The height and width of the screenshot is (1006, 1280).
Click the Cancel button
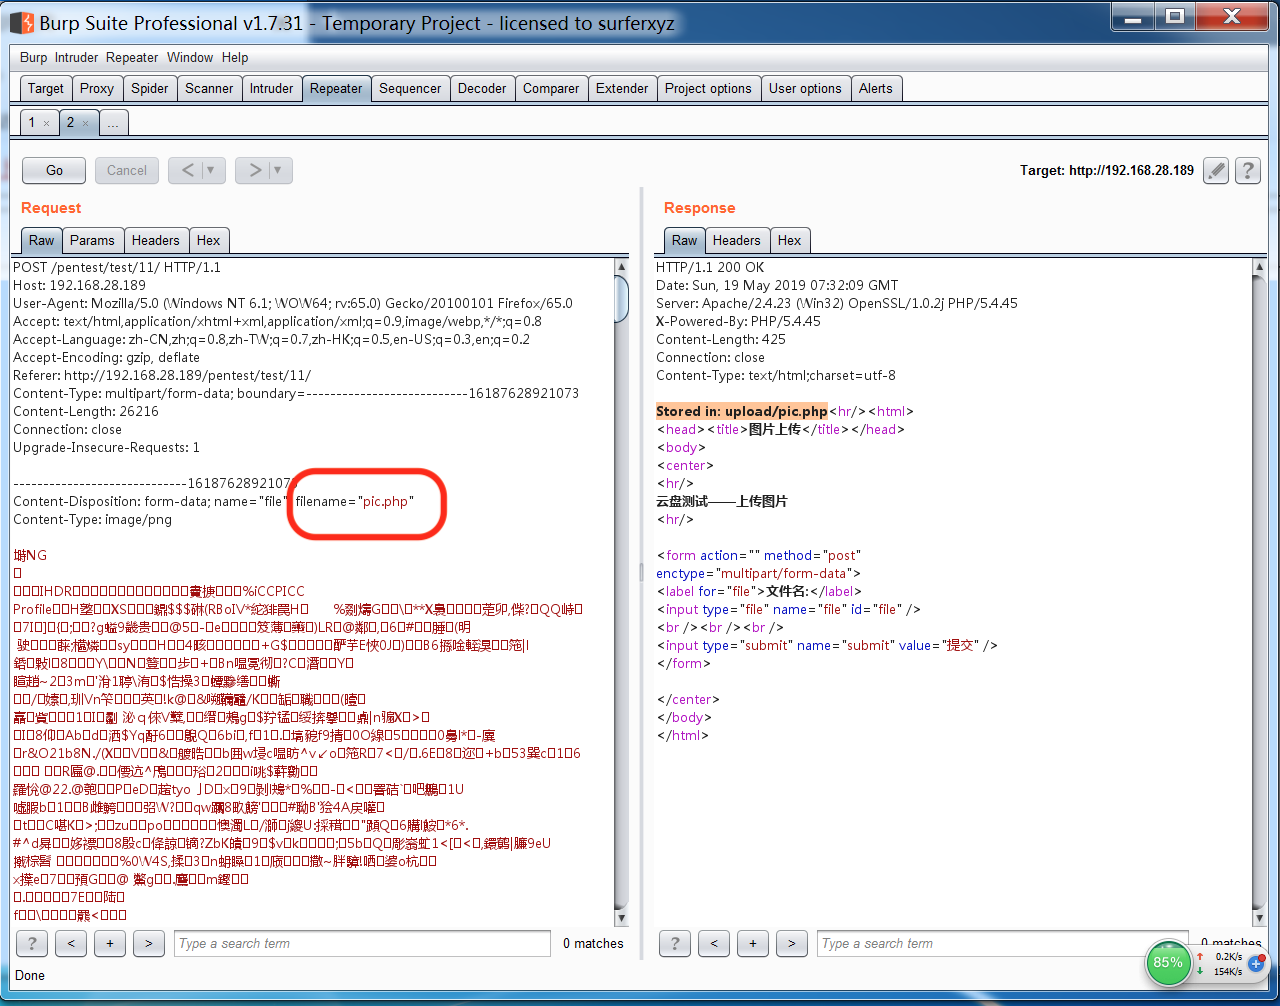pyautogui.click(x=127, y=170)
